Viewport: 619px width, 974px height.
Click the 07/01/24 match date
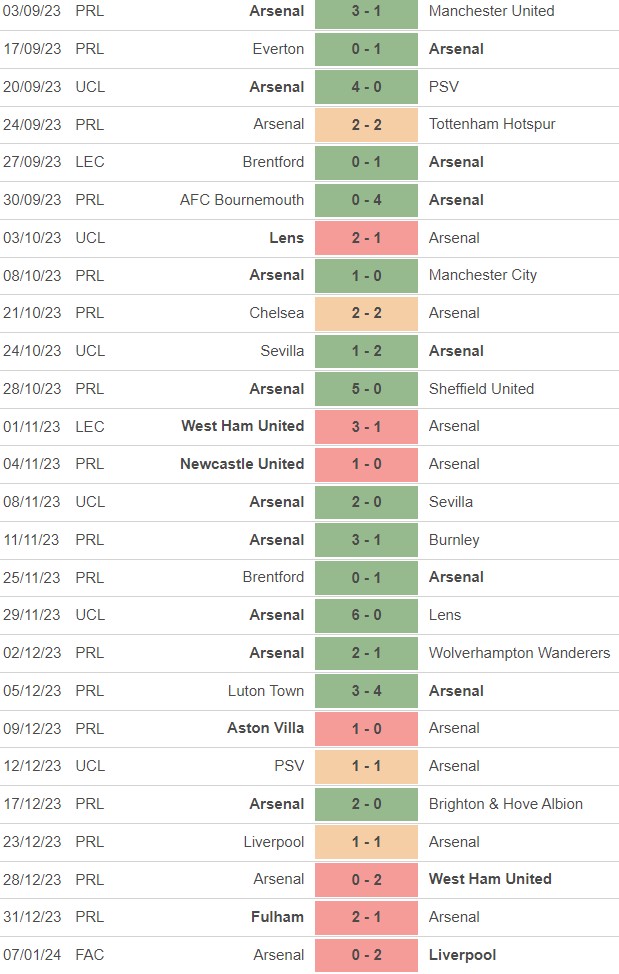[x=32, y=955]
